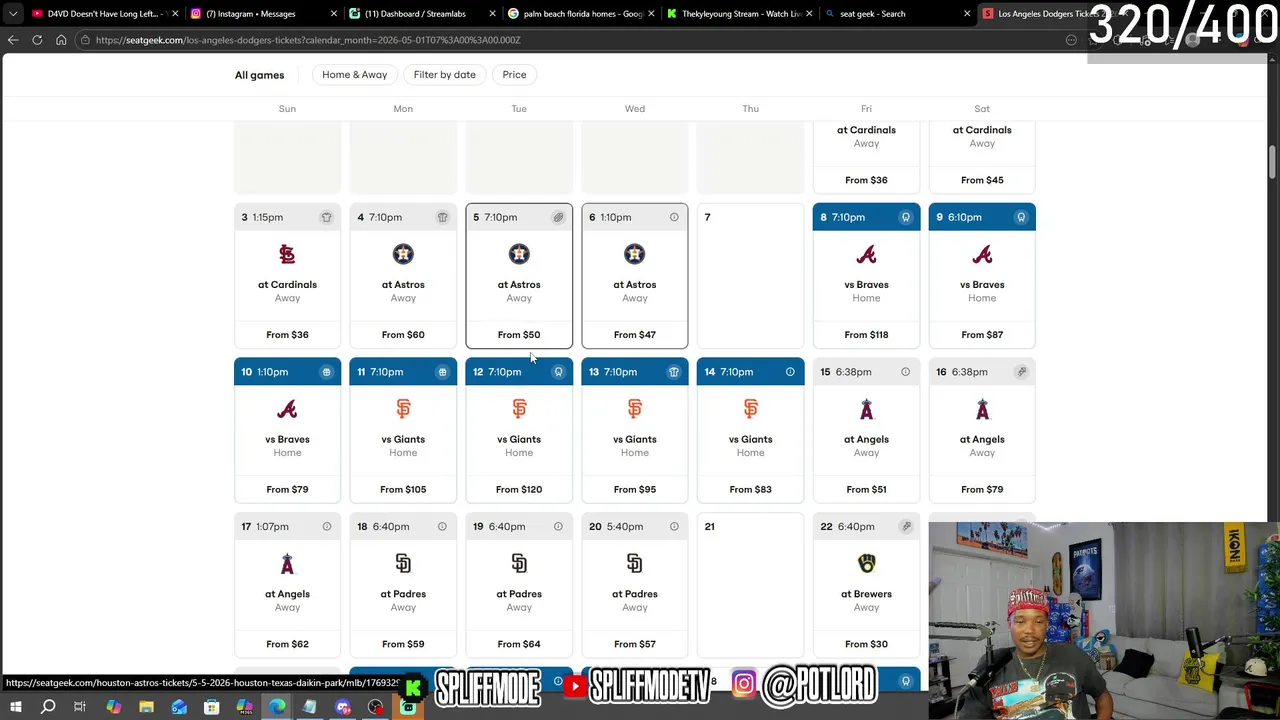Click the Braves logo on May 8
This screenshot has width=1280, height=720.
tap(866, 255)
